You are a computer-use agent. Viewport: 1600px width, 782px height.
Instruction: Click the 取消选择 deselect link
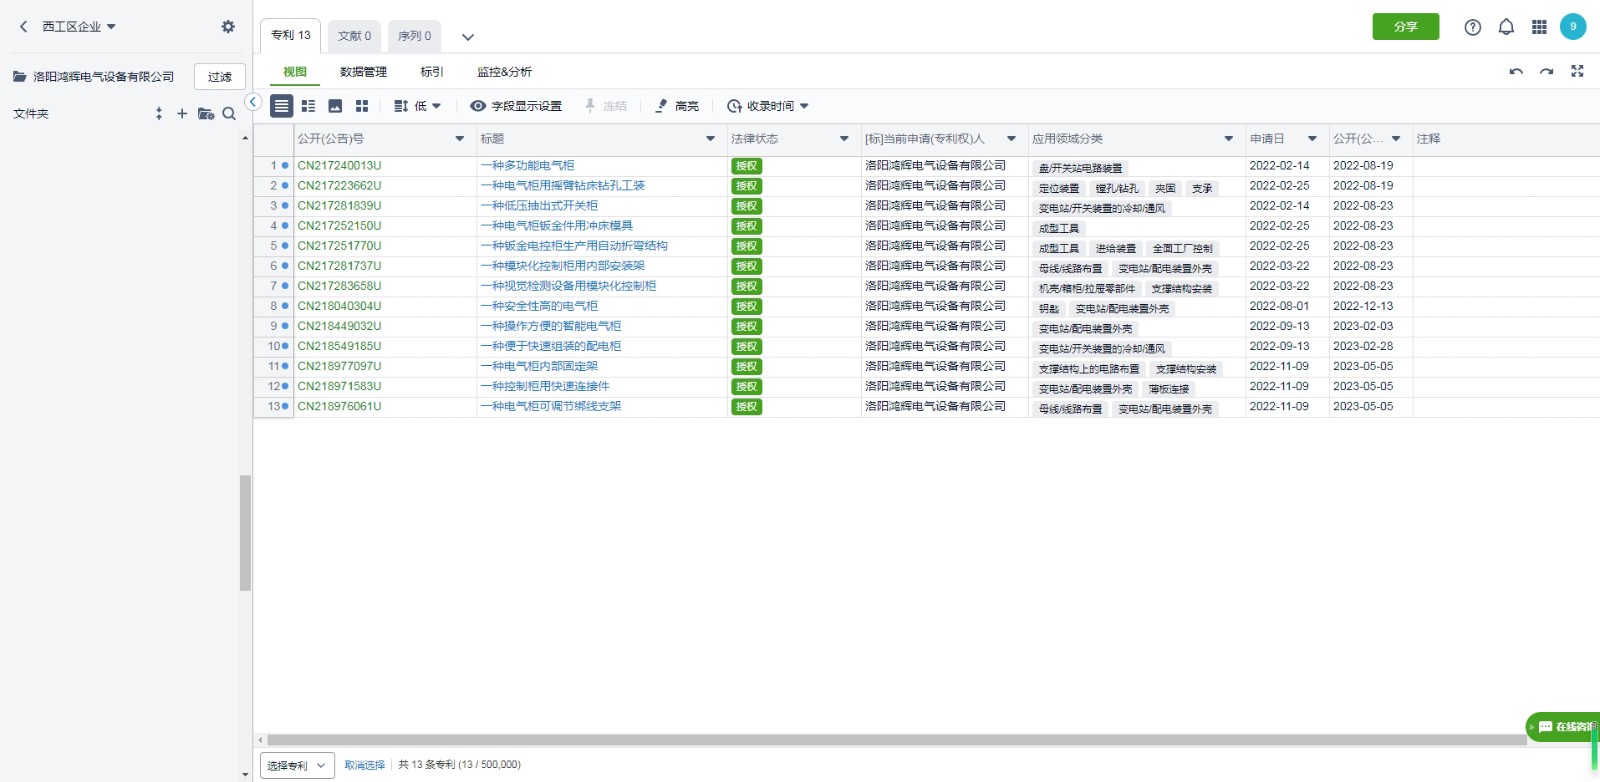[364, 765]
